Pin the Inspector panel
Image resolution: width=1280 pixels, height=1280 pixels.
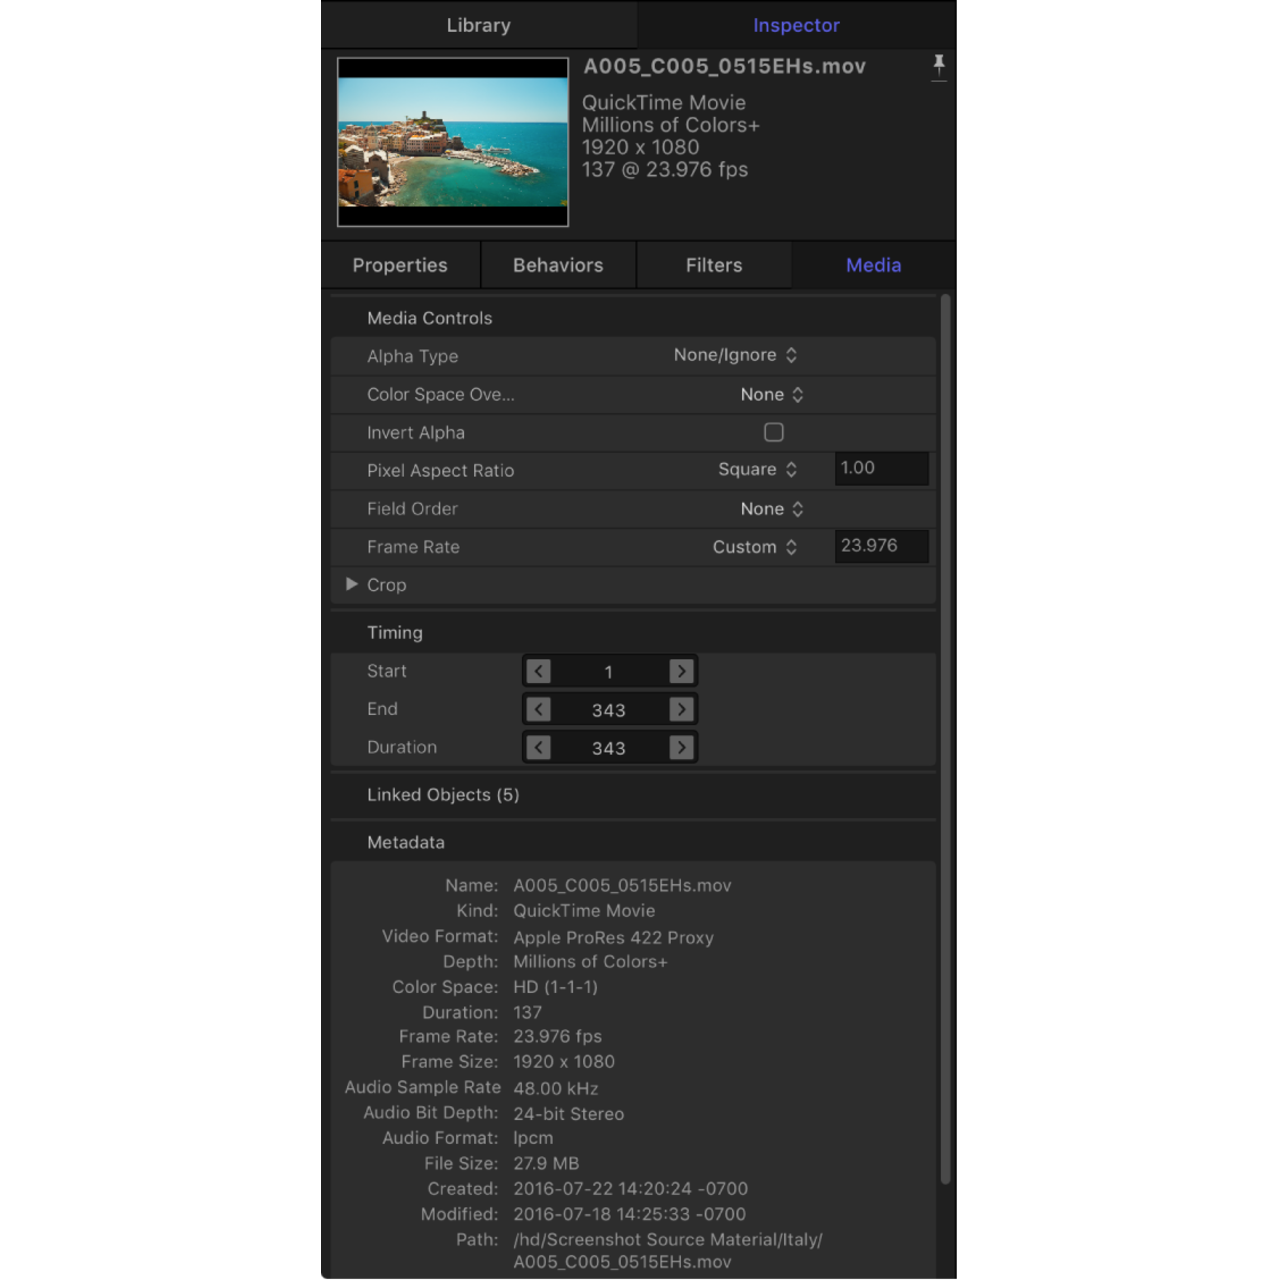pyautogui.click(x=938, y=66)
